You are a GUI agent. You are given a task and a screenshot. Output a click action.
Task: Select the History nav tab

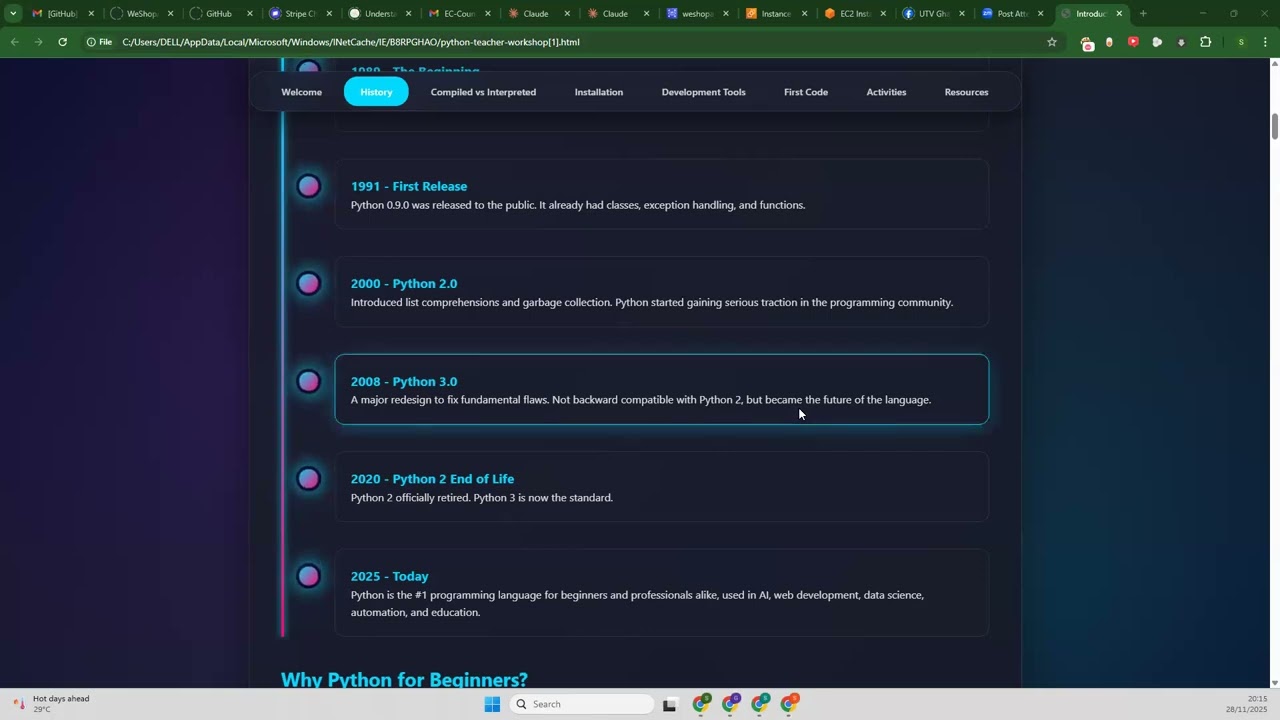376,92
